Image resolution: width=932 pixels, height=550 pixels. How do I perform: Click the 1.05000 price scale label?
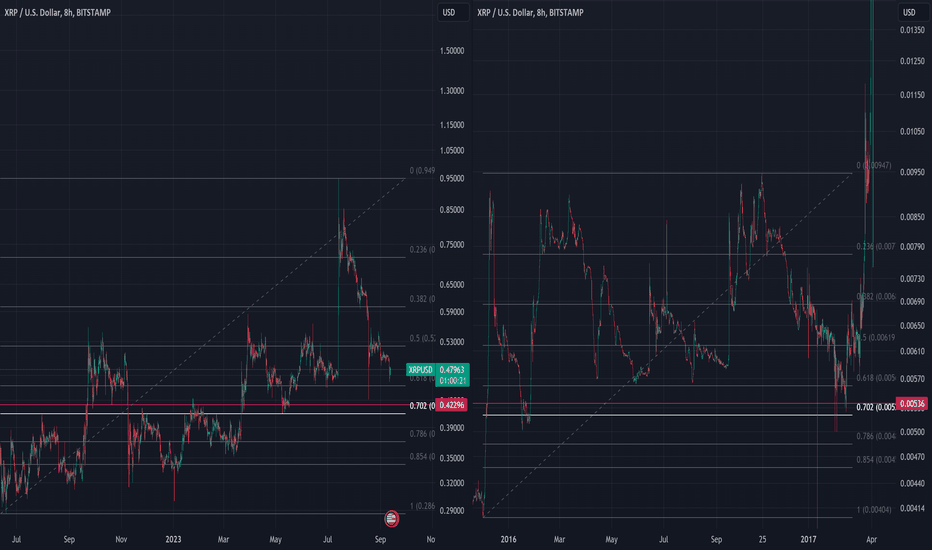click(x=452, y=150)
